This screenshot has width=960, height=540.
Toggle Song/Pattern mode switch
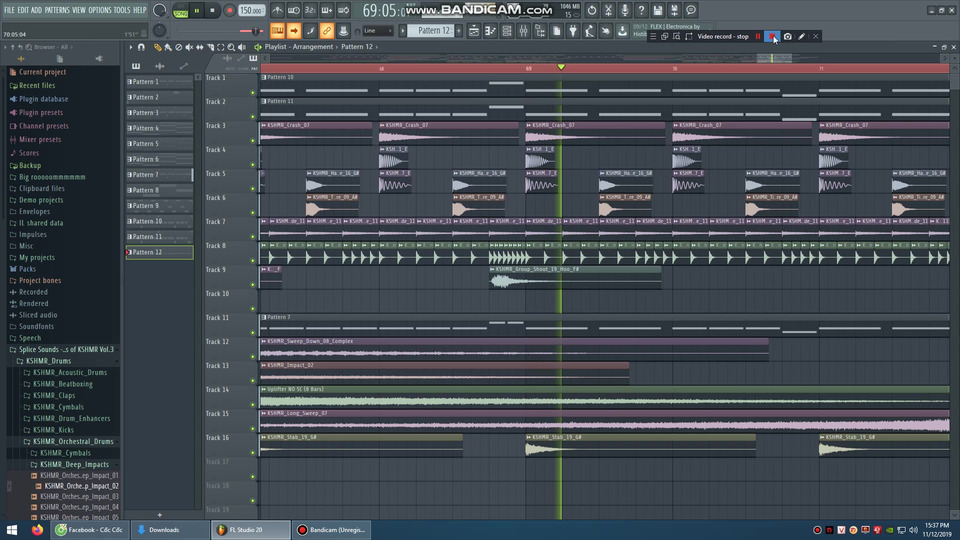tap(180, 10)
